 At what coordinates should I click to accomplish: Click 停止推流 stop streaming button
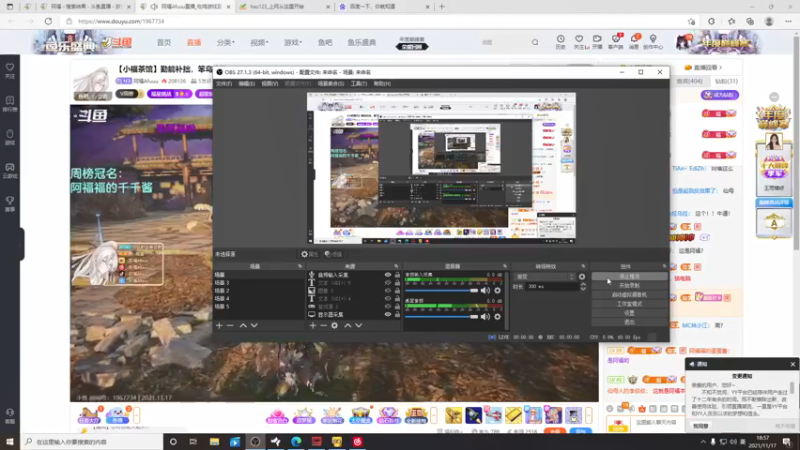(629, 277)
